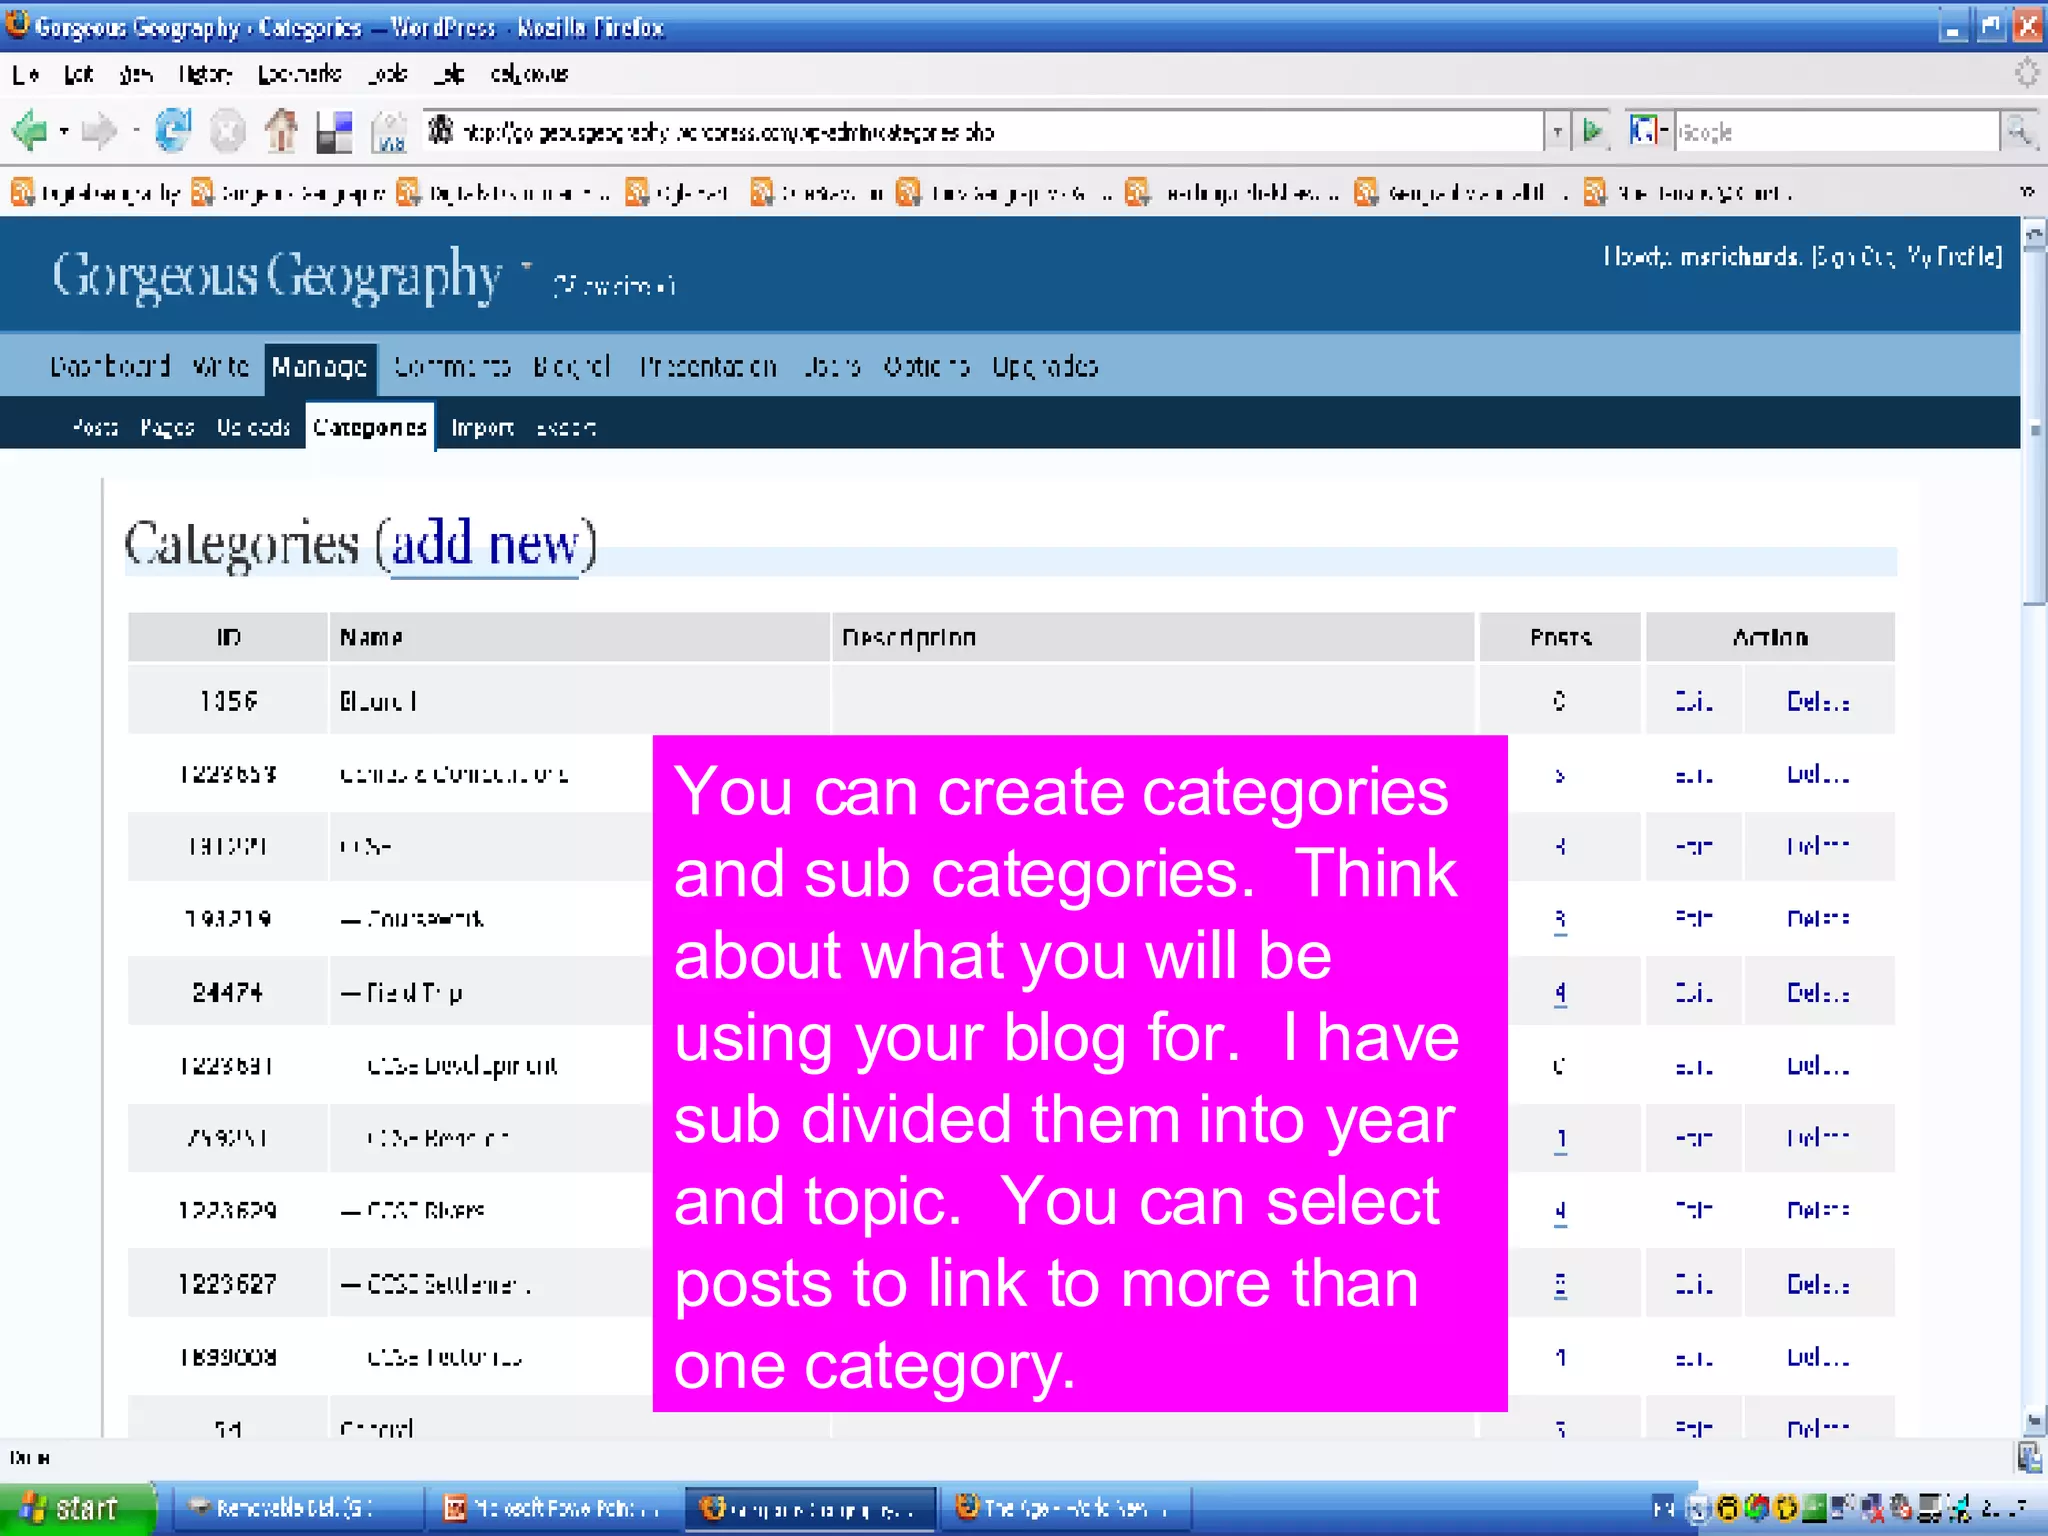
Task: Open the Presentation tab
Action: coord(708,366)
